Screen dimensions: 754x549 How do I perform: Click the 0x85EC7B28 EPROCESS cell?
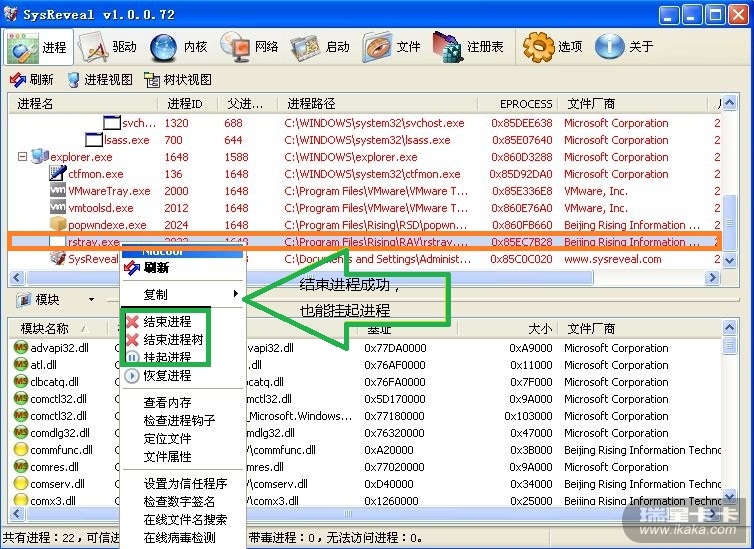click(521, 242)
